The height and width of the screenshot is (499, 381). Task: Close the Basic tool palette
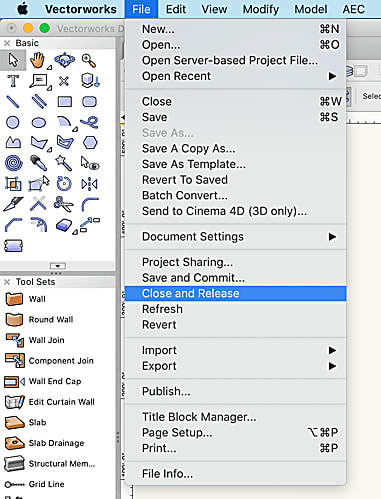(x=7, y=43)
